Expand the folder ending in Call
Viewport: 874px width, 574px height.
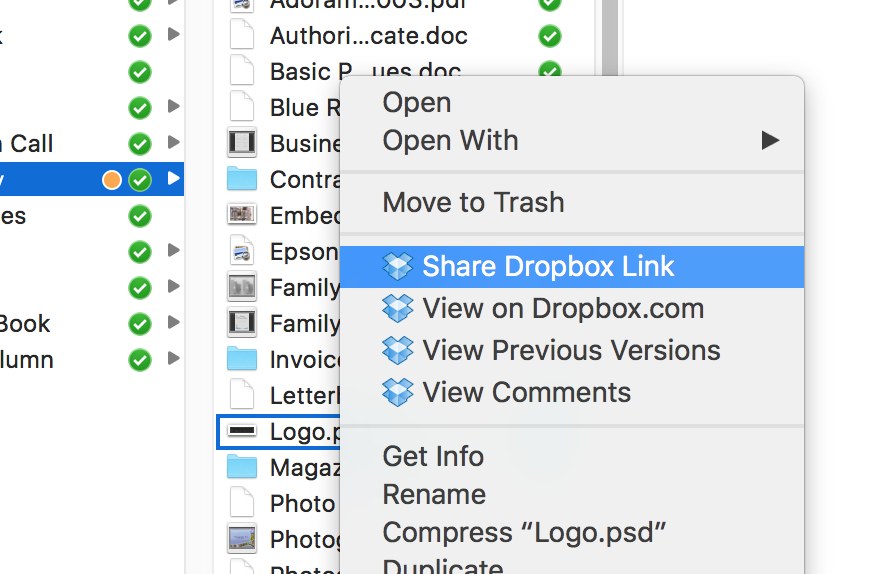click(174, 143)
